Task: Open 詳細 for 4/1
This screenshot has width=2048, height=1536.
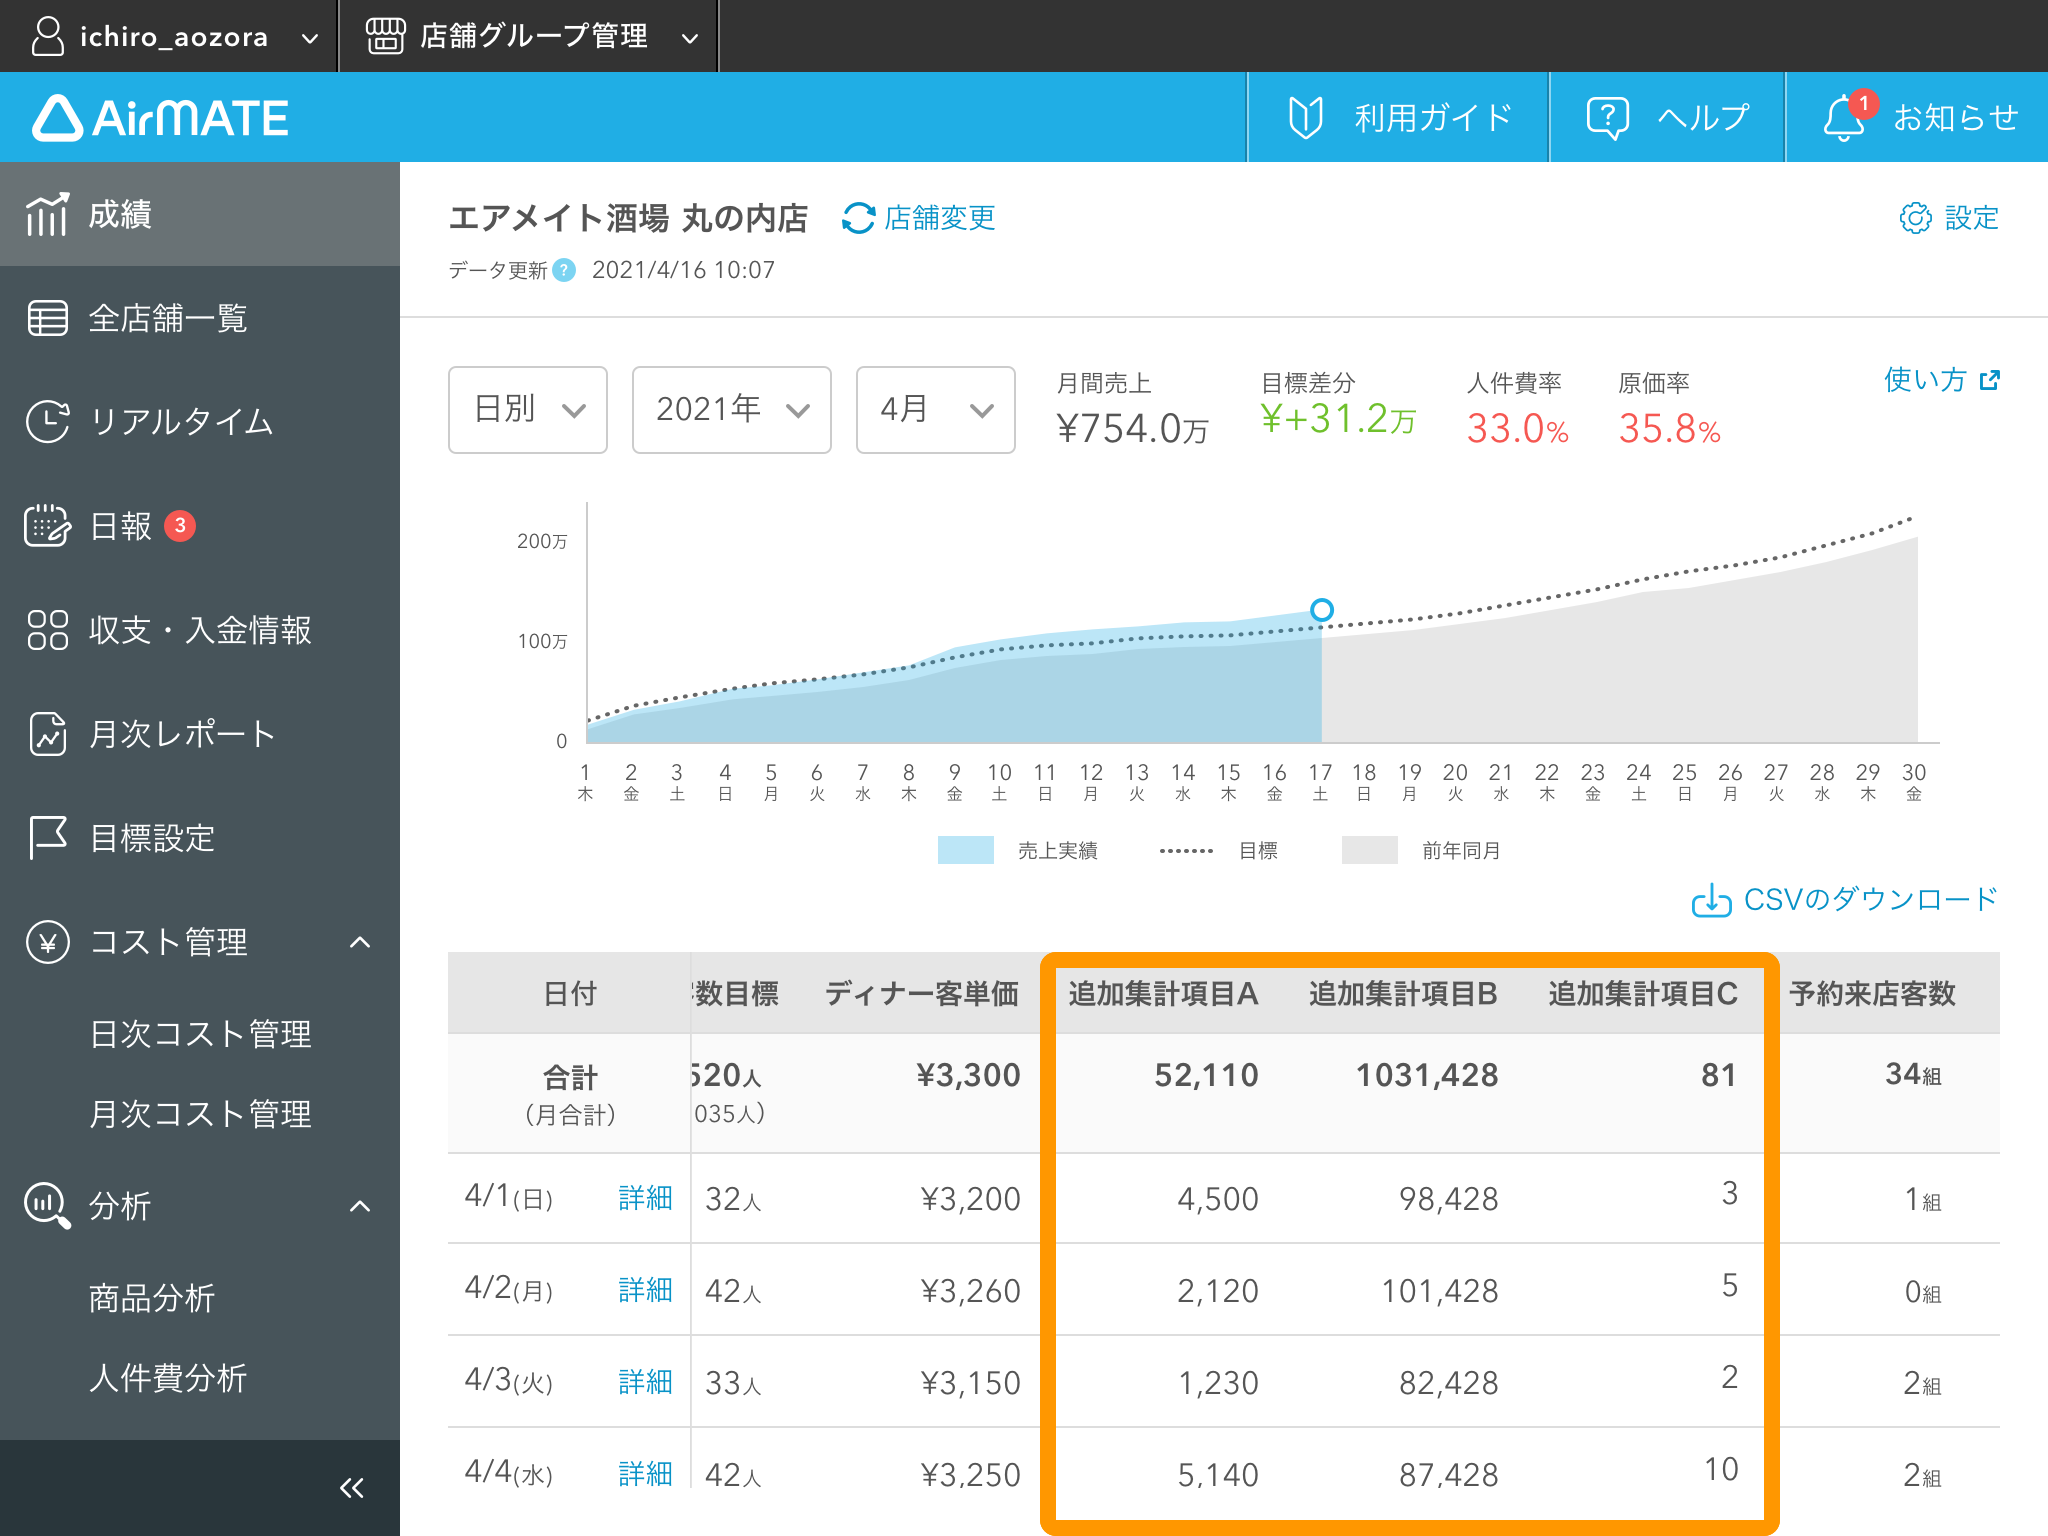Action: point(645,1198)
